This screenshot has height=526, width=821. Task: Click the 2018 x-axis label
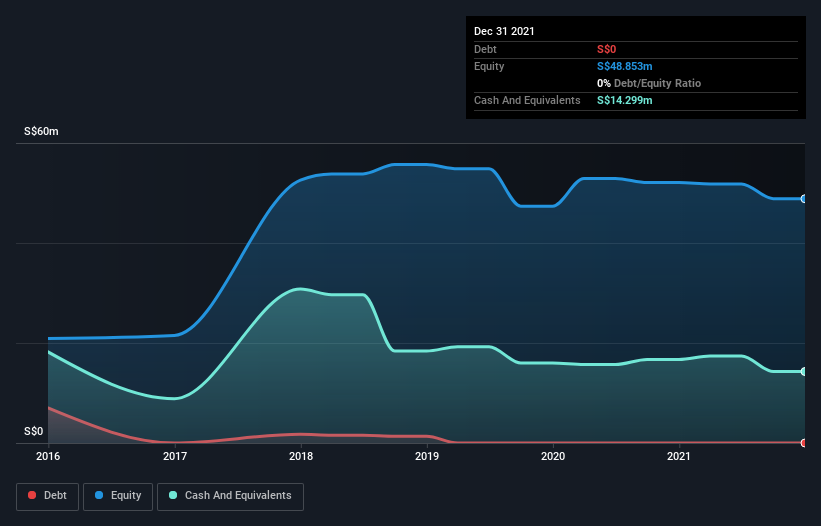[301, 456]
